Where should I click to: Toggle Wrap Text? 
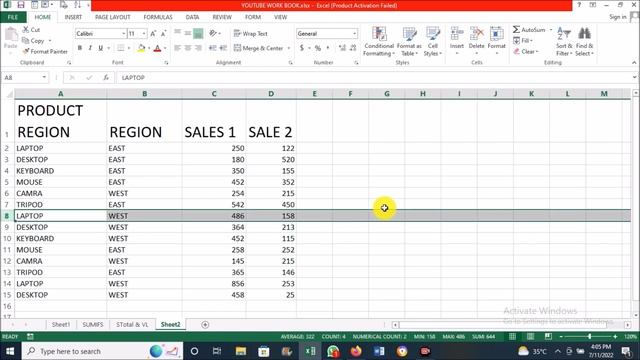coord(251,33)
